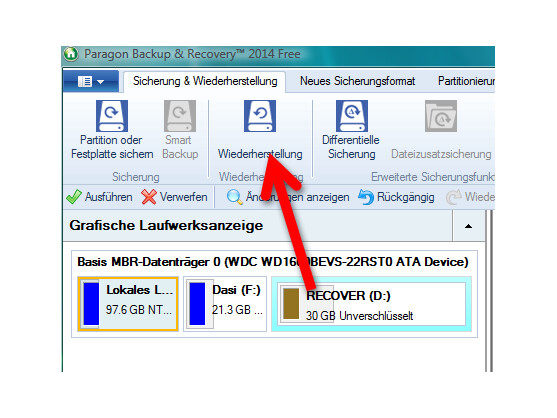Collapse the Grafische Laufwerksanzeige panel
Screen dimensions: 557x418
click(x=469, y=226)
